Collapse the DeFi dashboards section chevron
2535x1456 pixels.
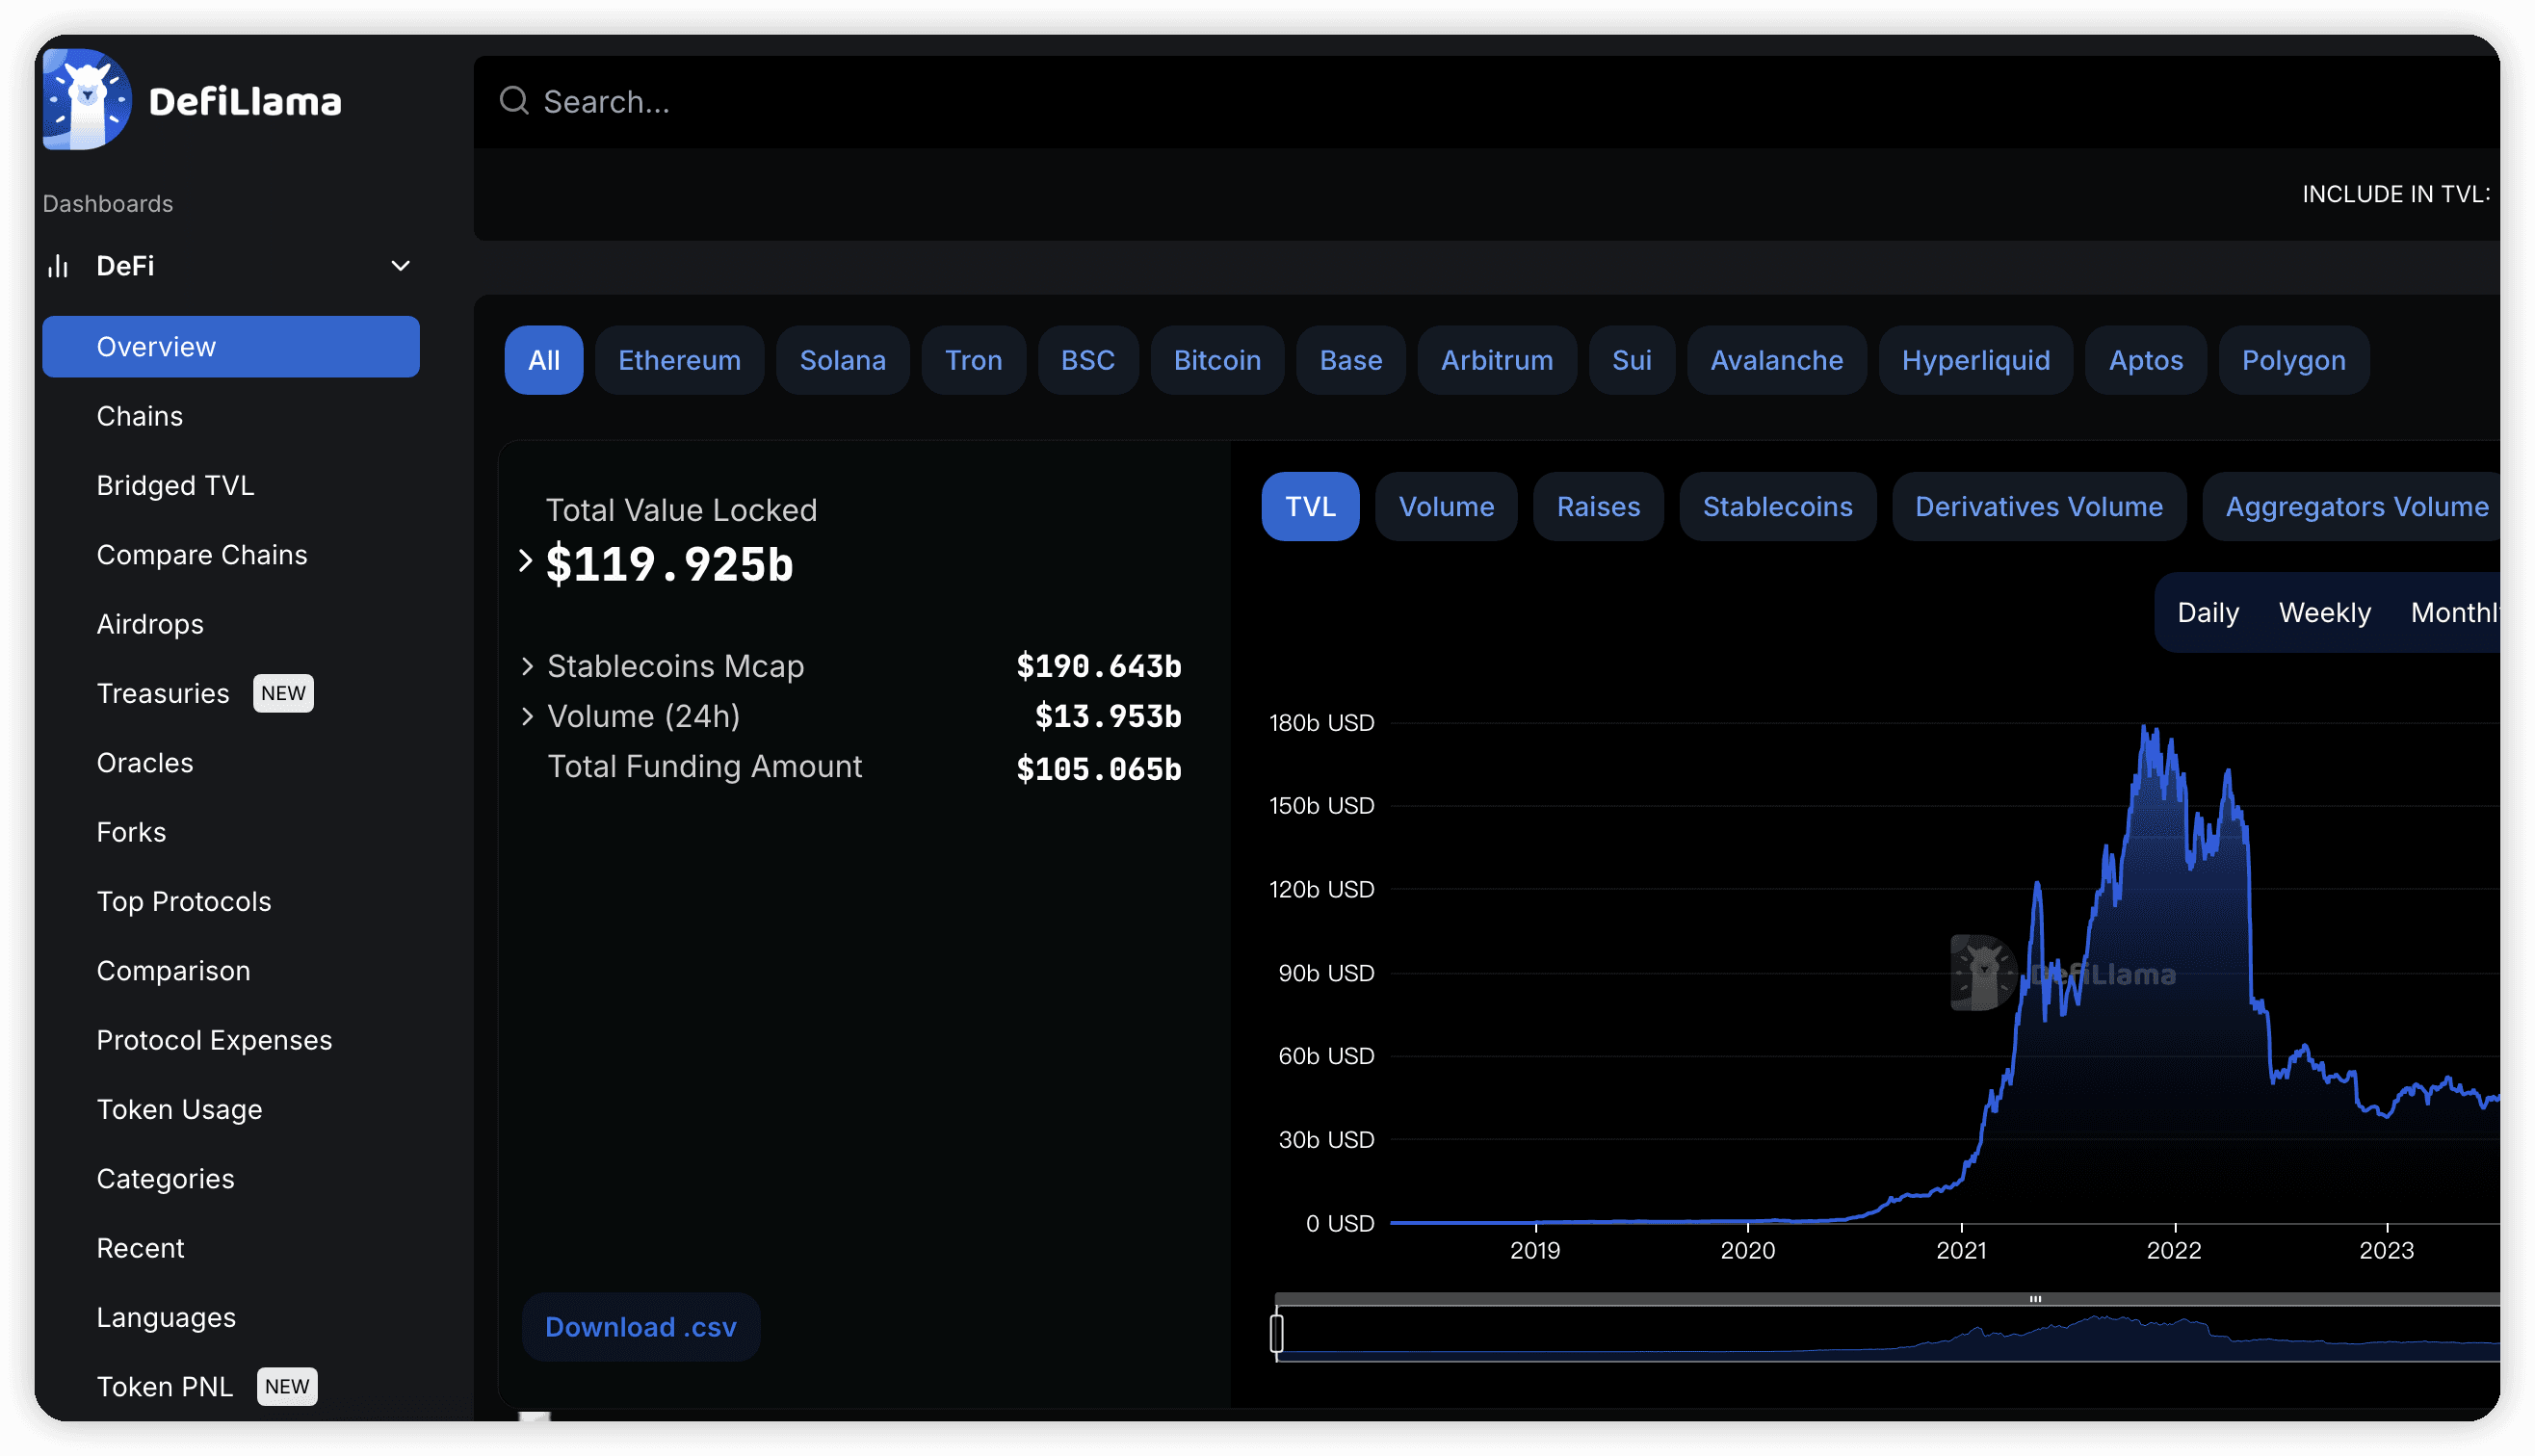pos(400,266)
